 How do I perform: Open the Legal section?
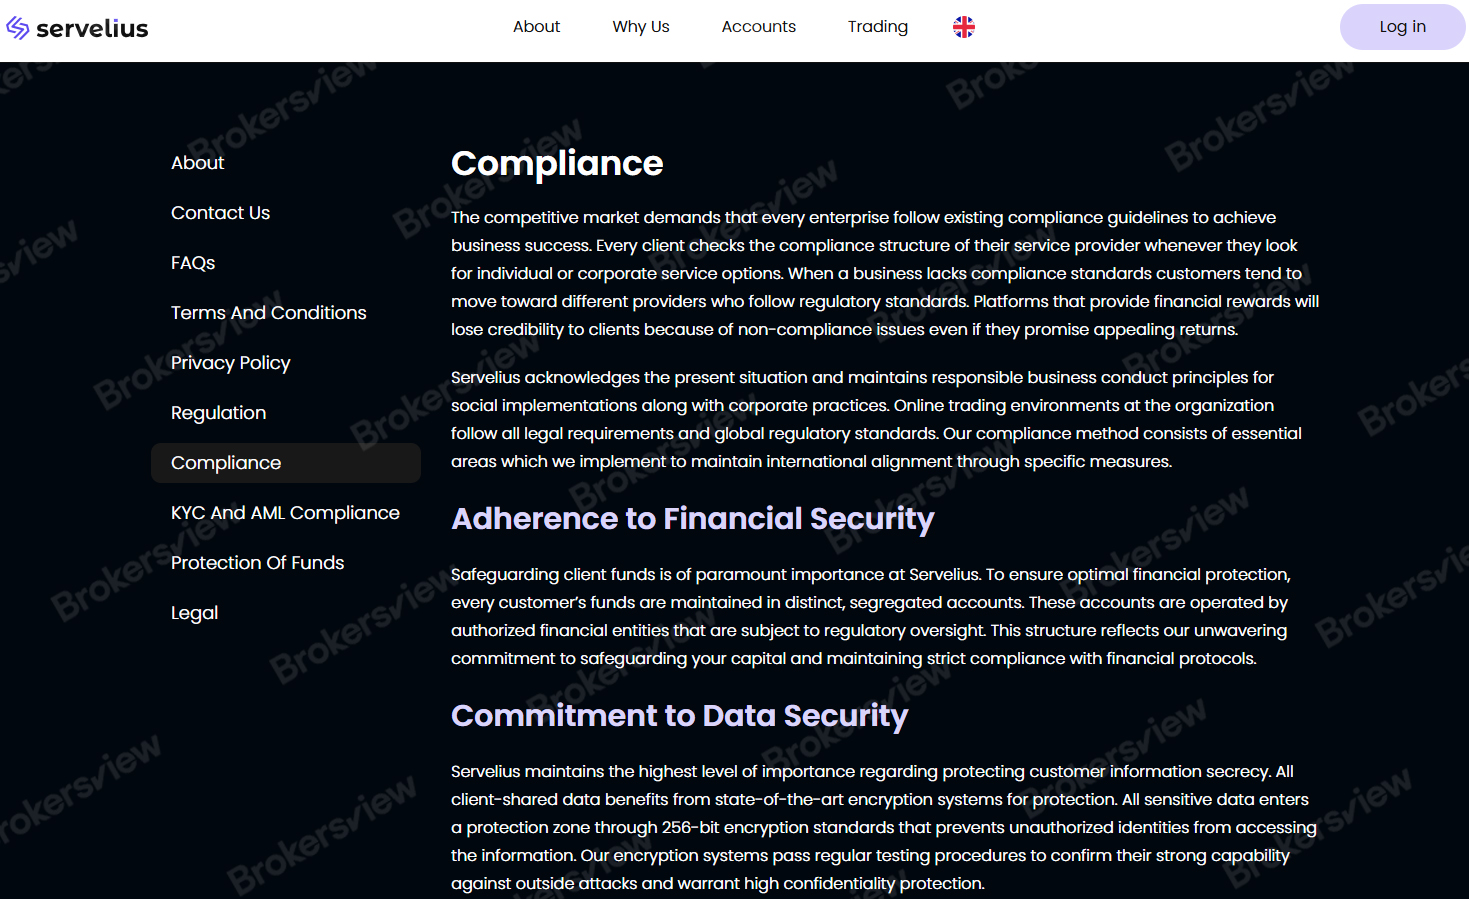pyautogui.click(x=194, y=612)
